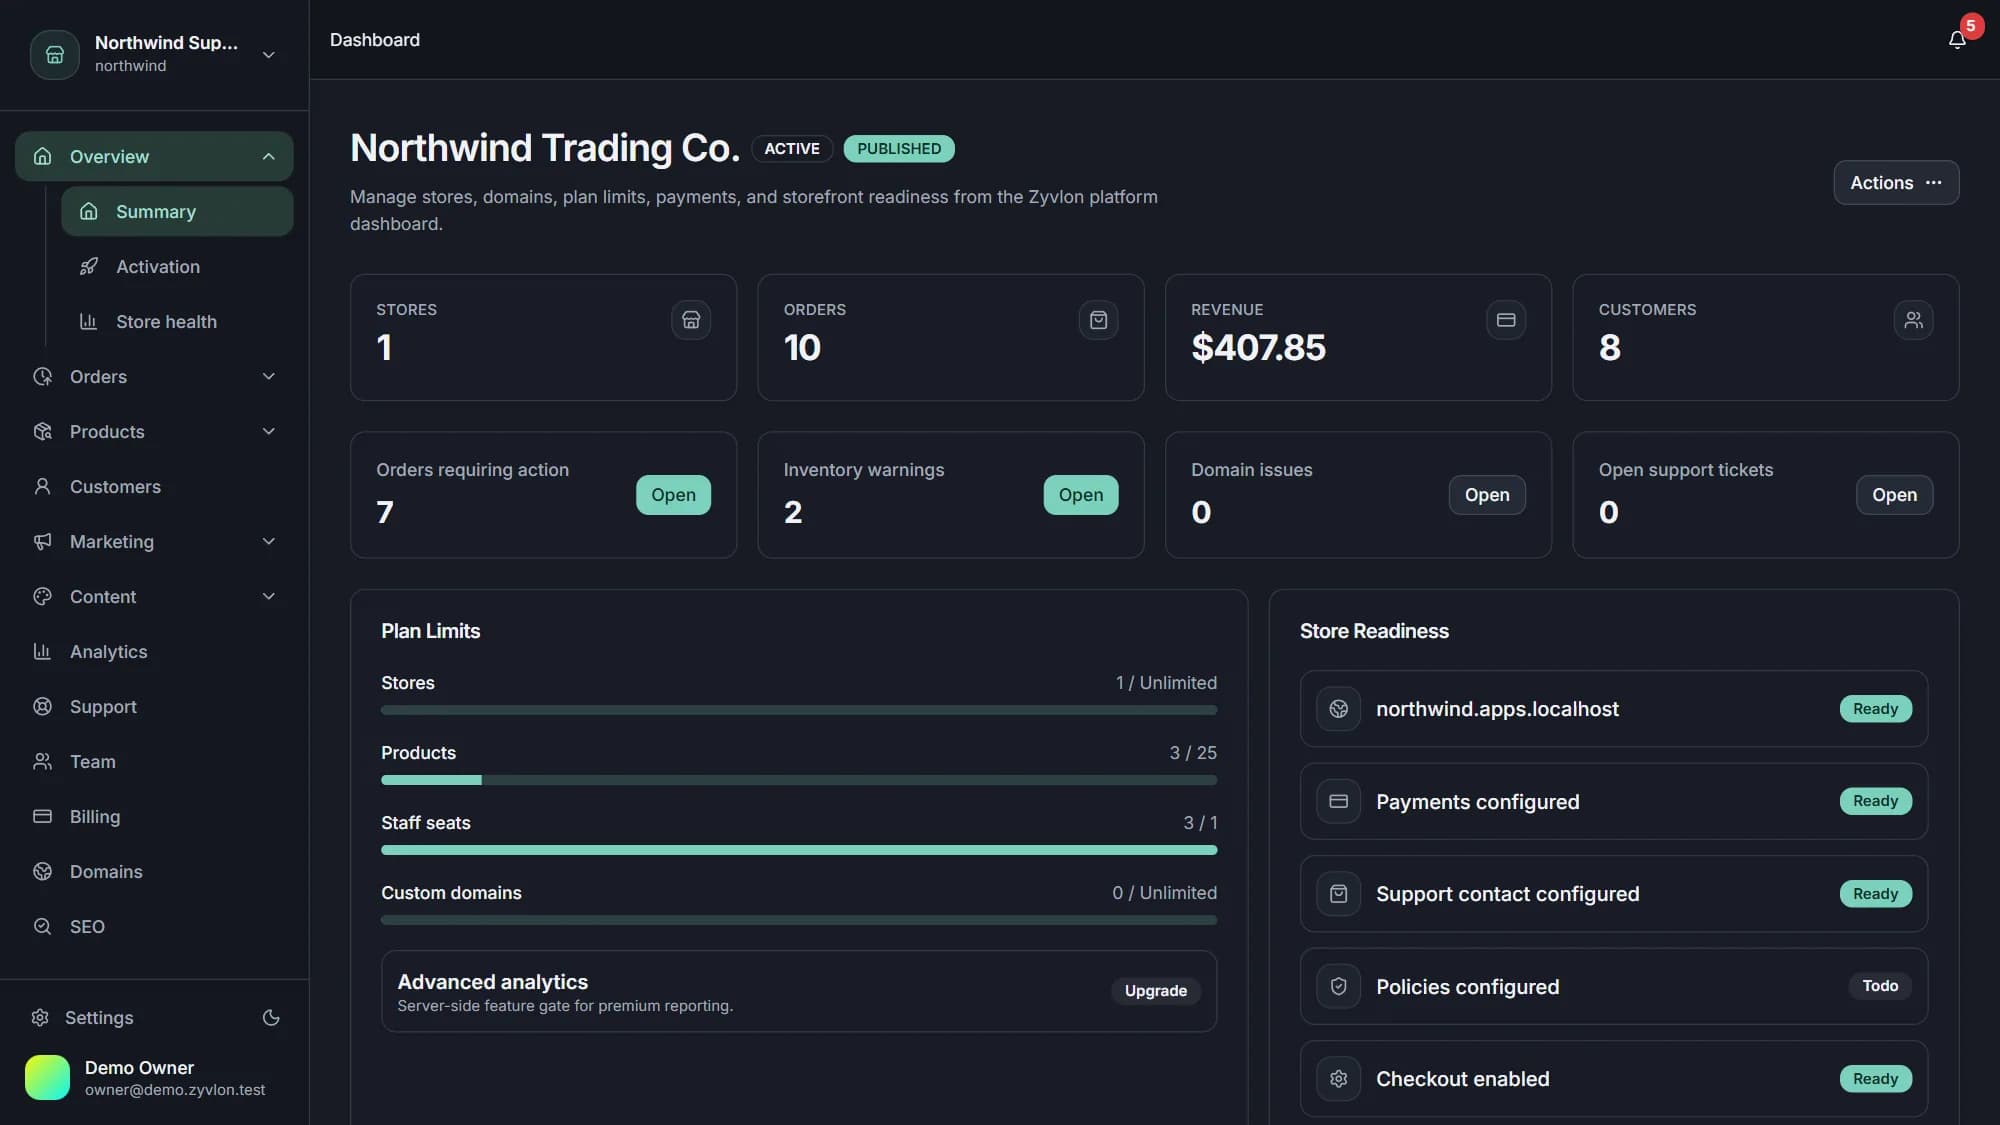Click Upgrade for Advanced analytics
2000x1125 pixels.
[x=1156, y=991]
